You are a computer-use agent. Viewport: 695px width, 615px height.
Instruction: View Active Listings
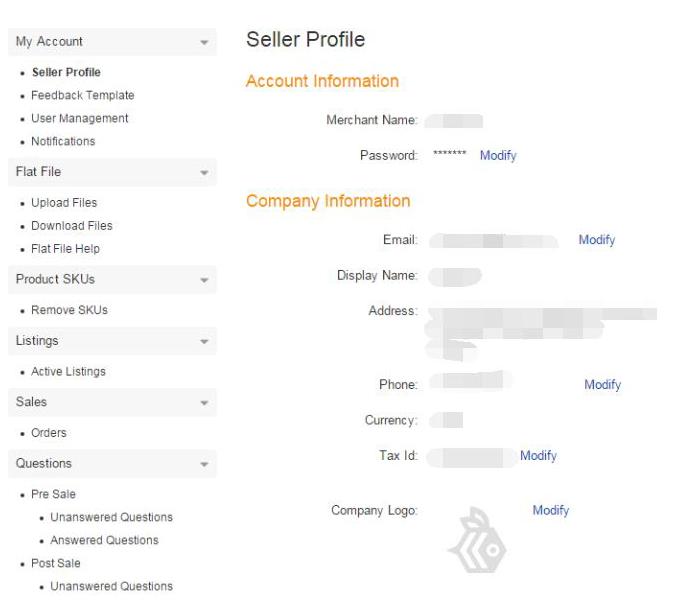pos(68,371)
